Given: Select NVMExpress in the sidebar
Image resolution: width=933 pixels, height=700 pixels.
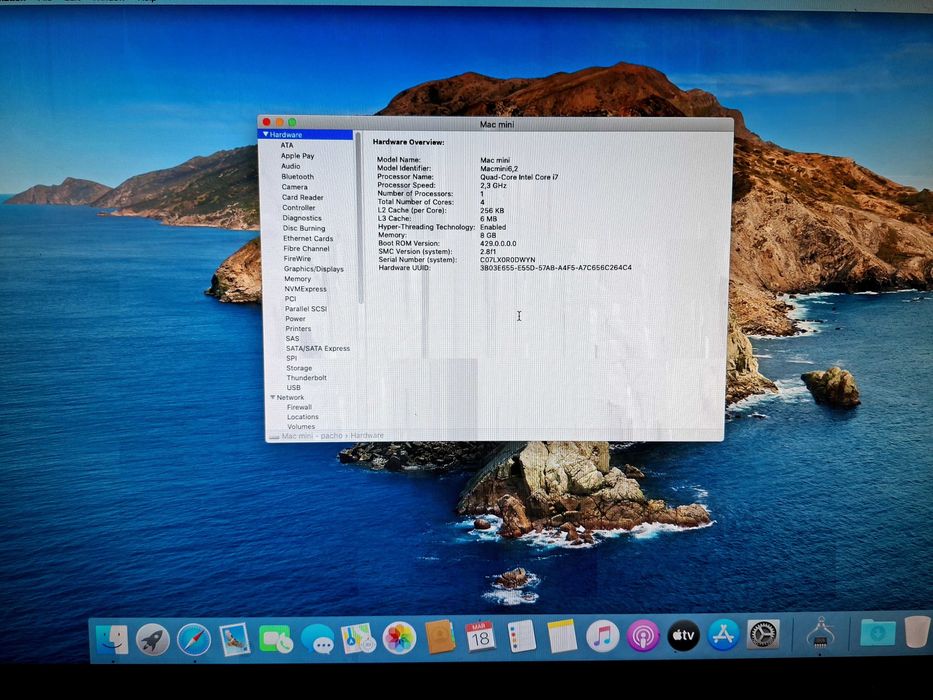Looking at the screenshot, I should [305, 289].
